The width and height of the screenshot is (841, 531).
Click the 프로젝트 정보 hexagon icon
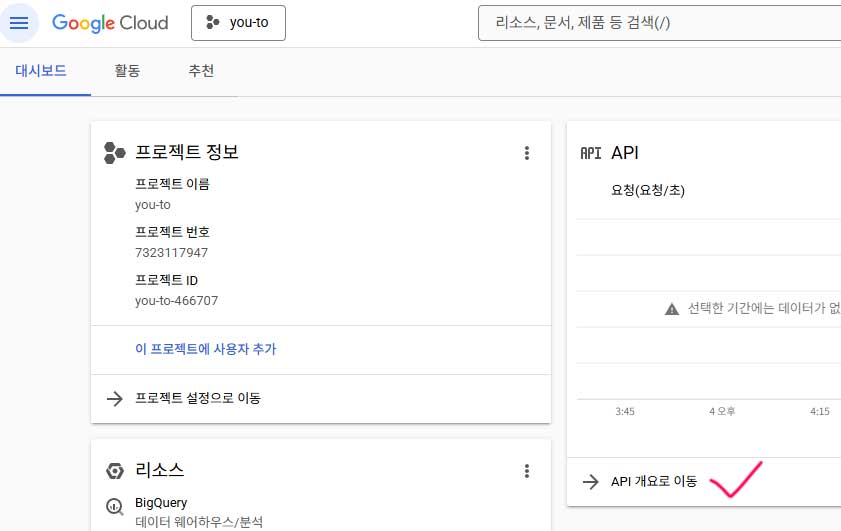click(x=114, y=153)
